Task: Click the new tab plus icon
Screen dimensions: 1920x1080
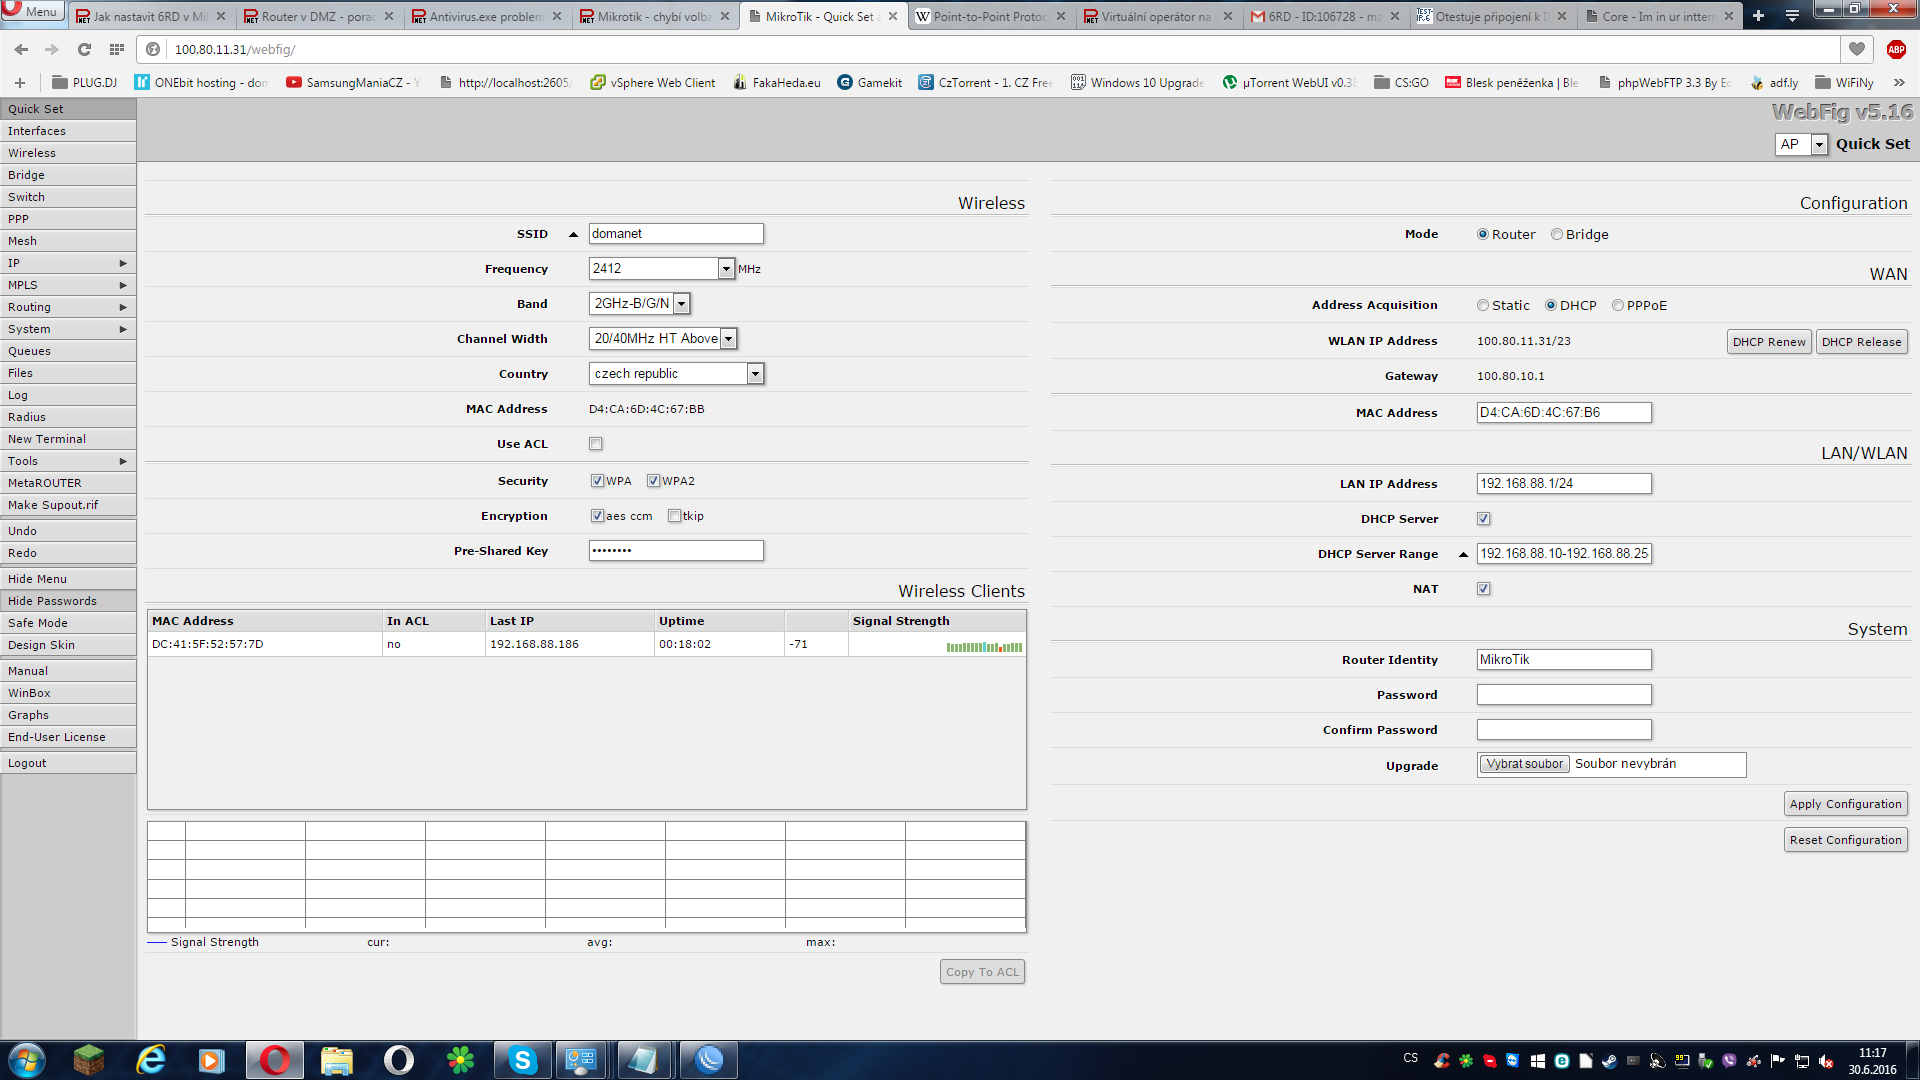Action: 1758,16
